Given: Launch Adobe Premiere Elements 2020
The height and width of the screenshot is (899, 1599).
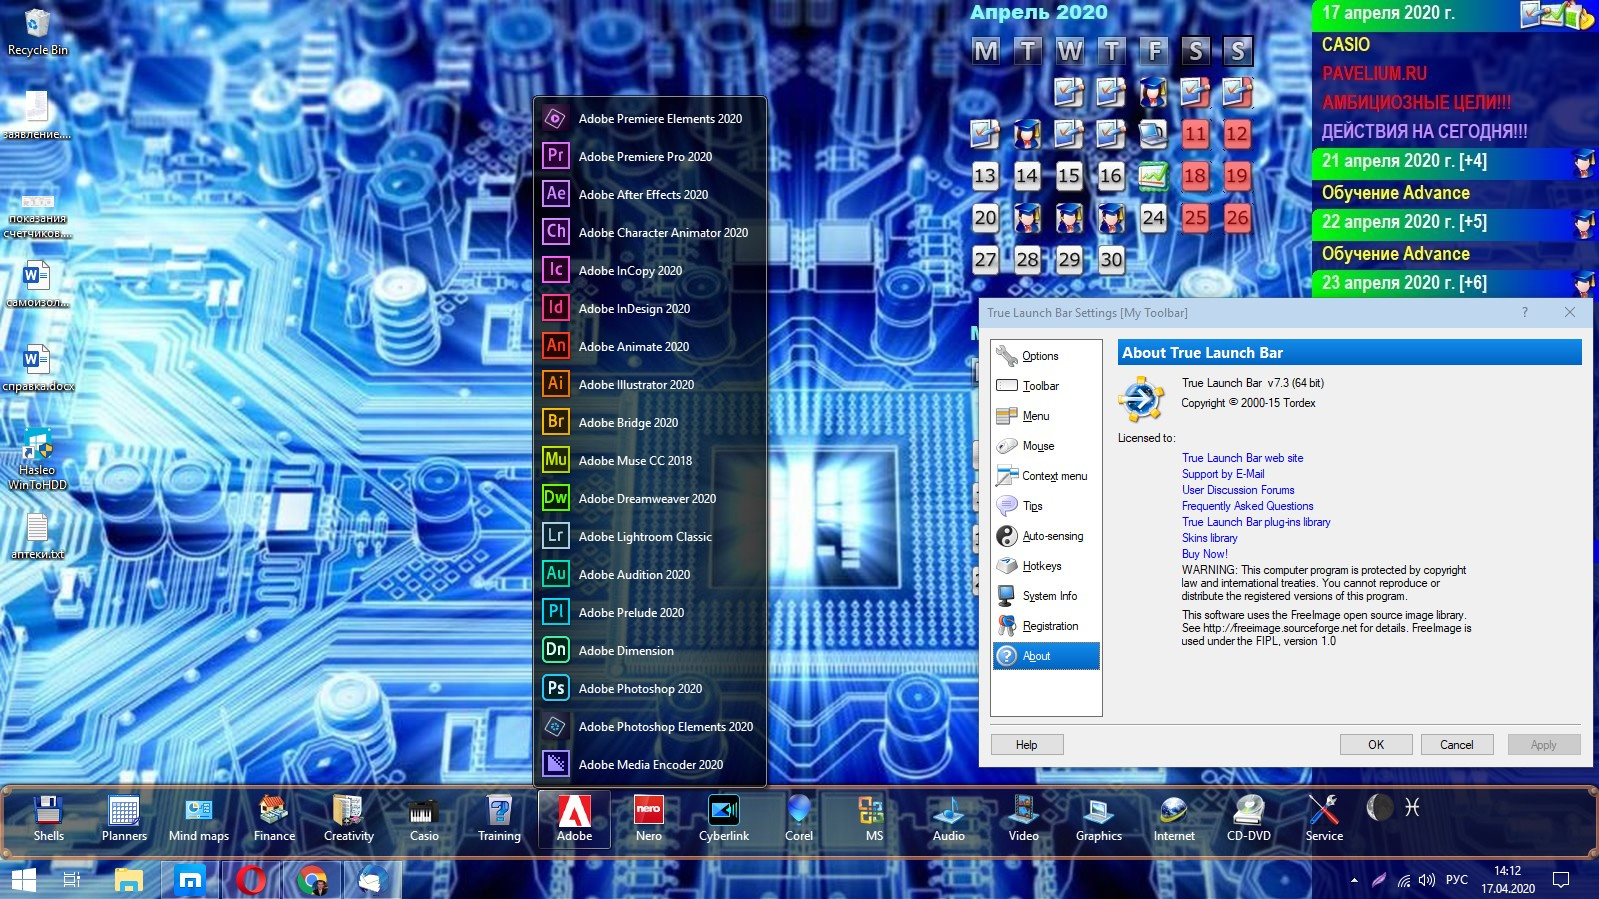Looking at the screenshot, I should 650,118.
